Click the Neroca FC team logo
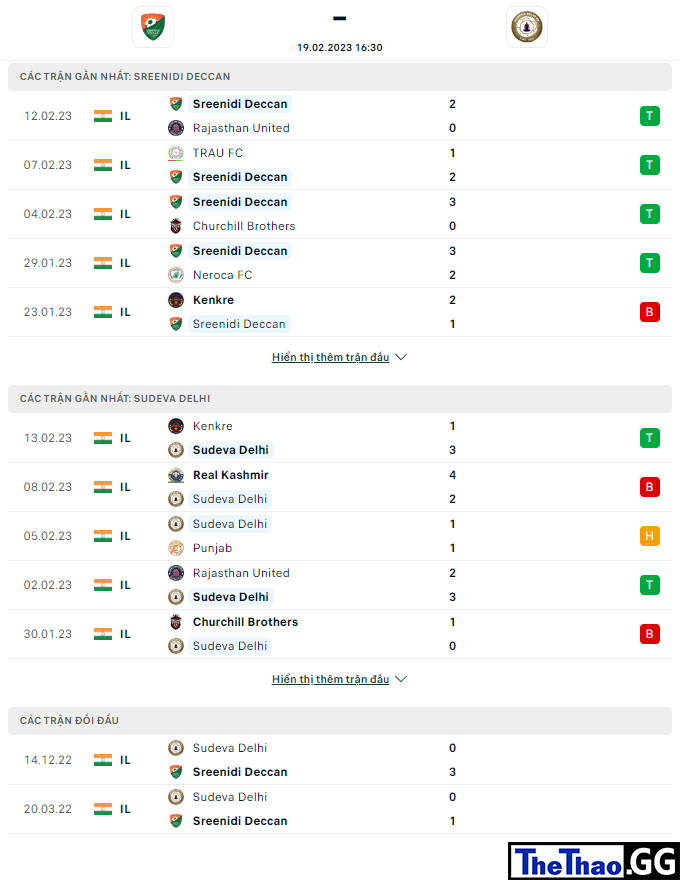The width and height of the screenshot is (680, 880). point(176,275)
